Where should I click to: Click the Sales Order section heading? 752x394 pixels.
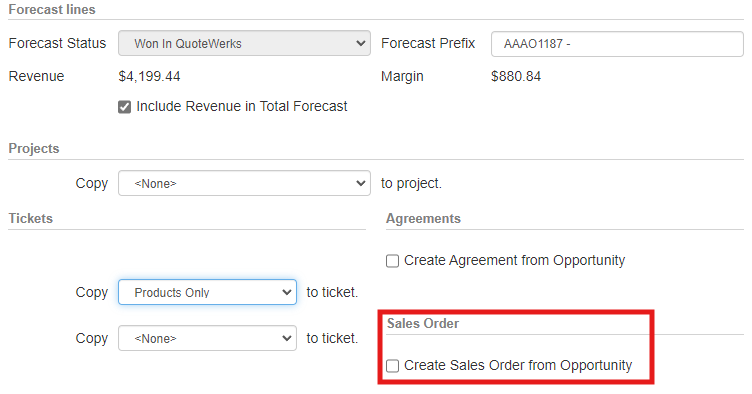click(423, 324)
